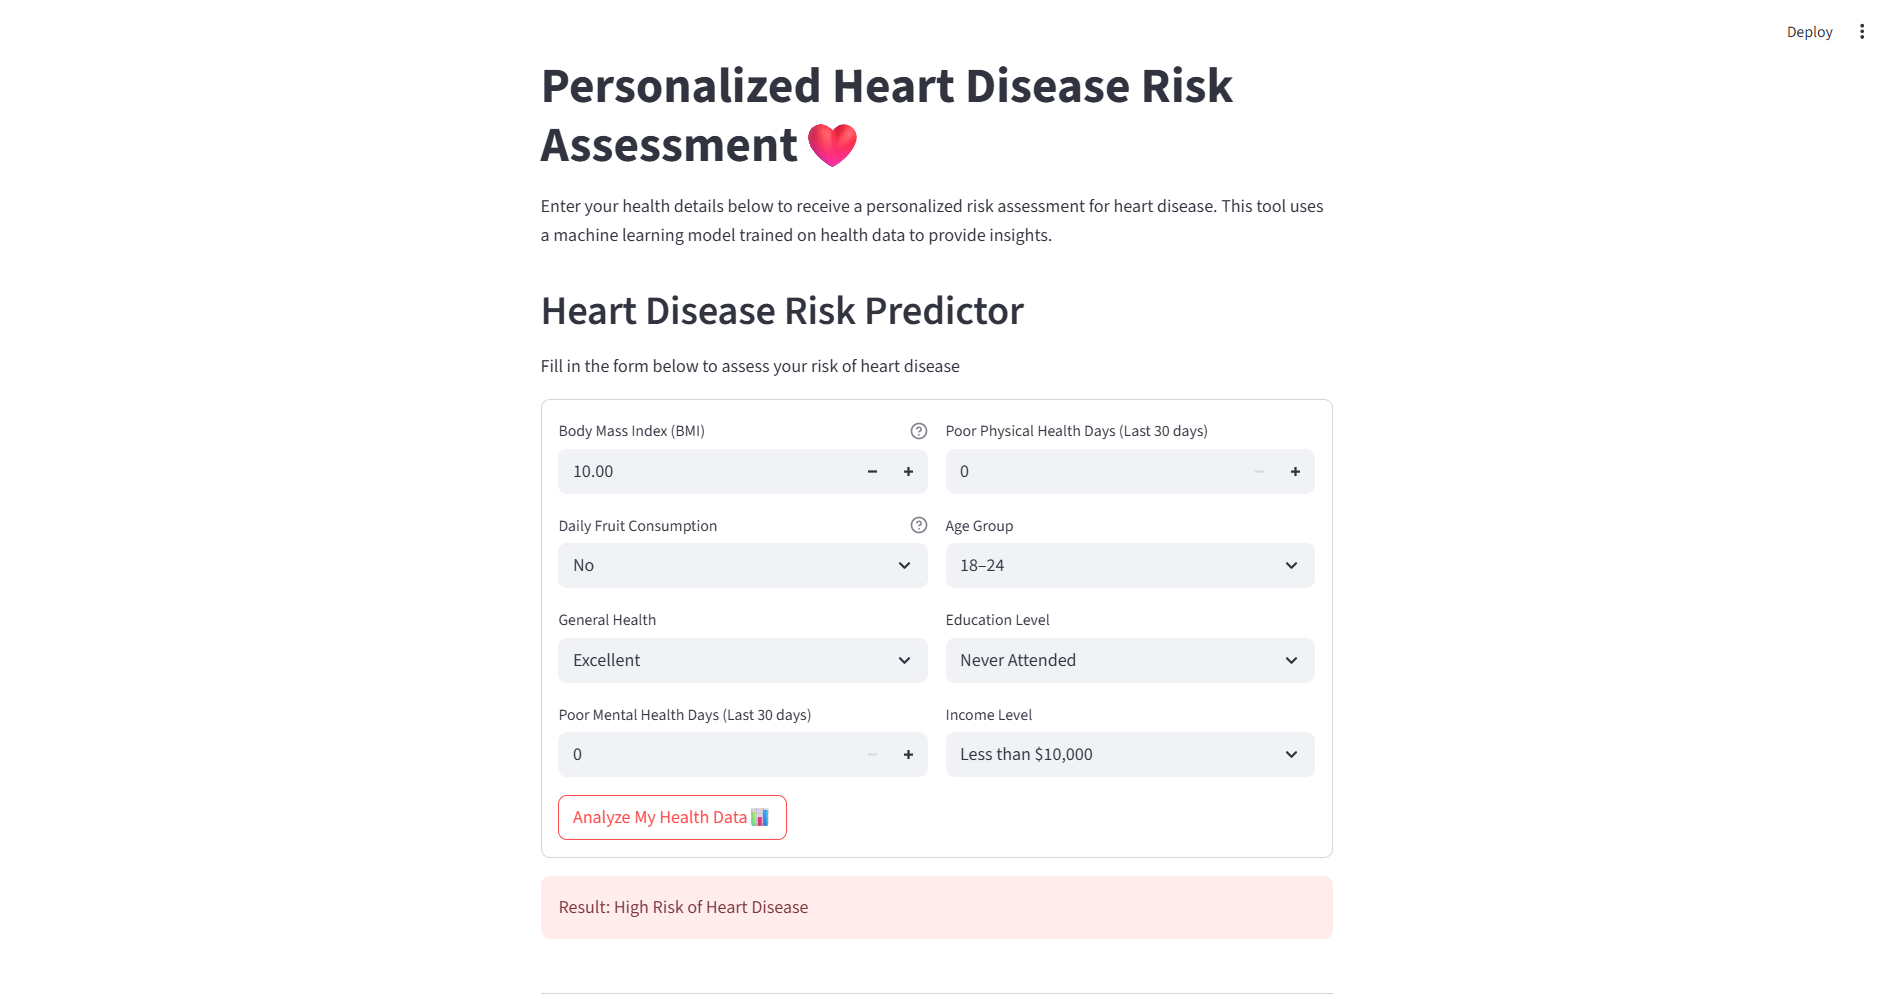1882x1007 pixels.
Task: Click the Poor Physical Health Days field
Action: pyautogui.click(x=1093, y=472)
